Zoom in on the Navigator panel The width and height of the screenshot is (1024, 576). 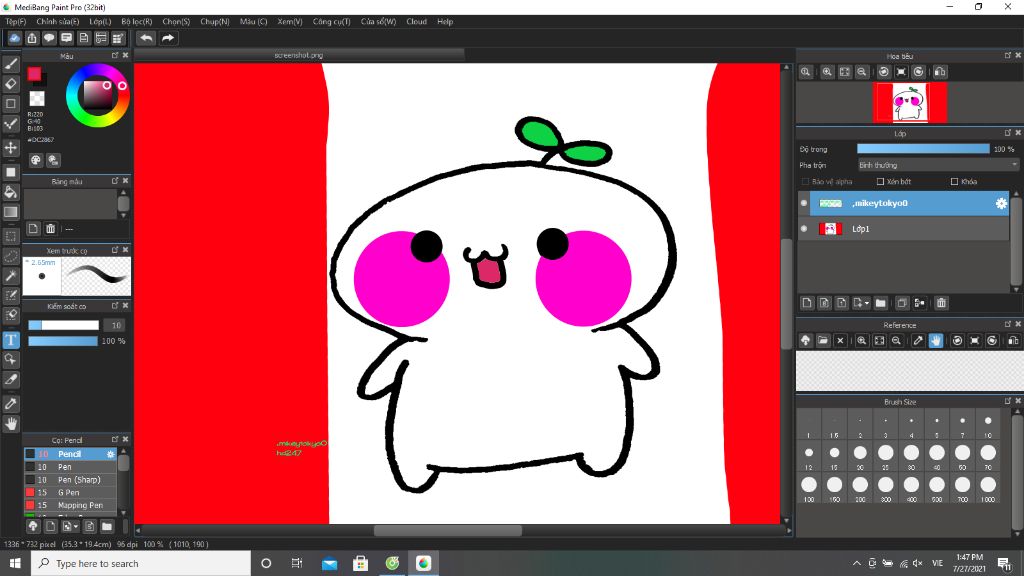pos(827,72)
